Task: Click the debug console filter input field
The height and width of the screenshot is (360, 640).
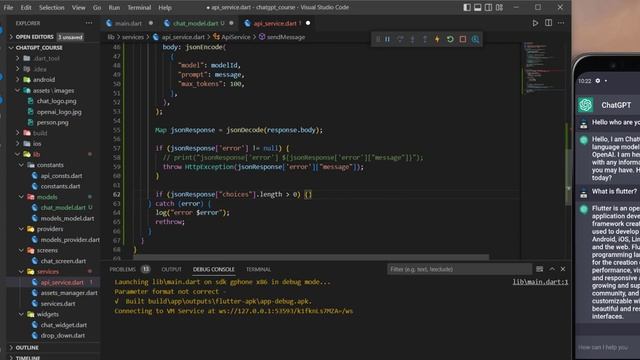Action: pyautogui.click(x=459, y=269)
